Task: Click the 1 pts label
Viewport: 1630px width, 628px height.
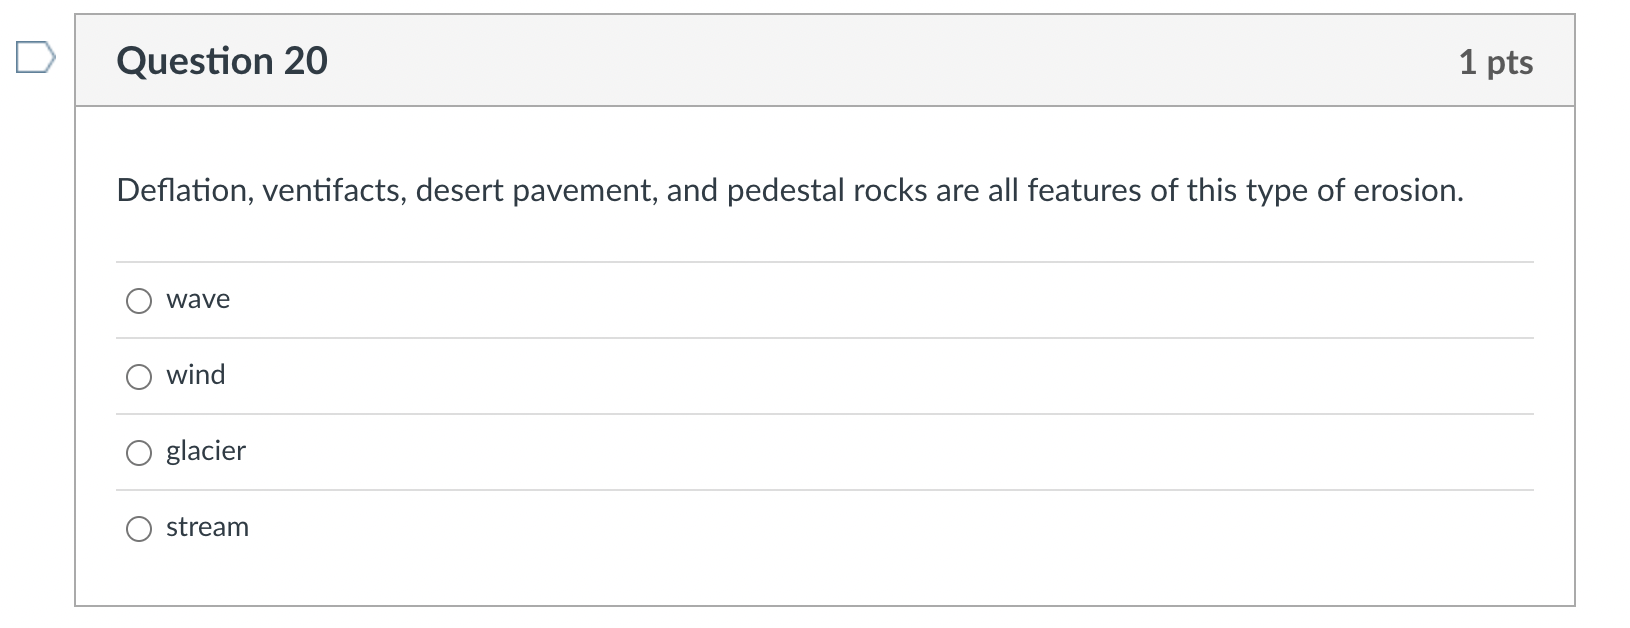Action: 1495,62
